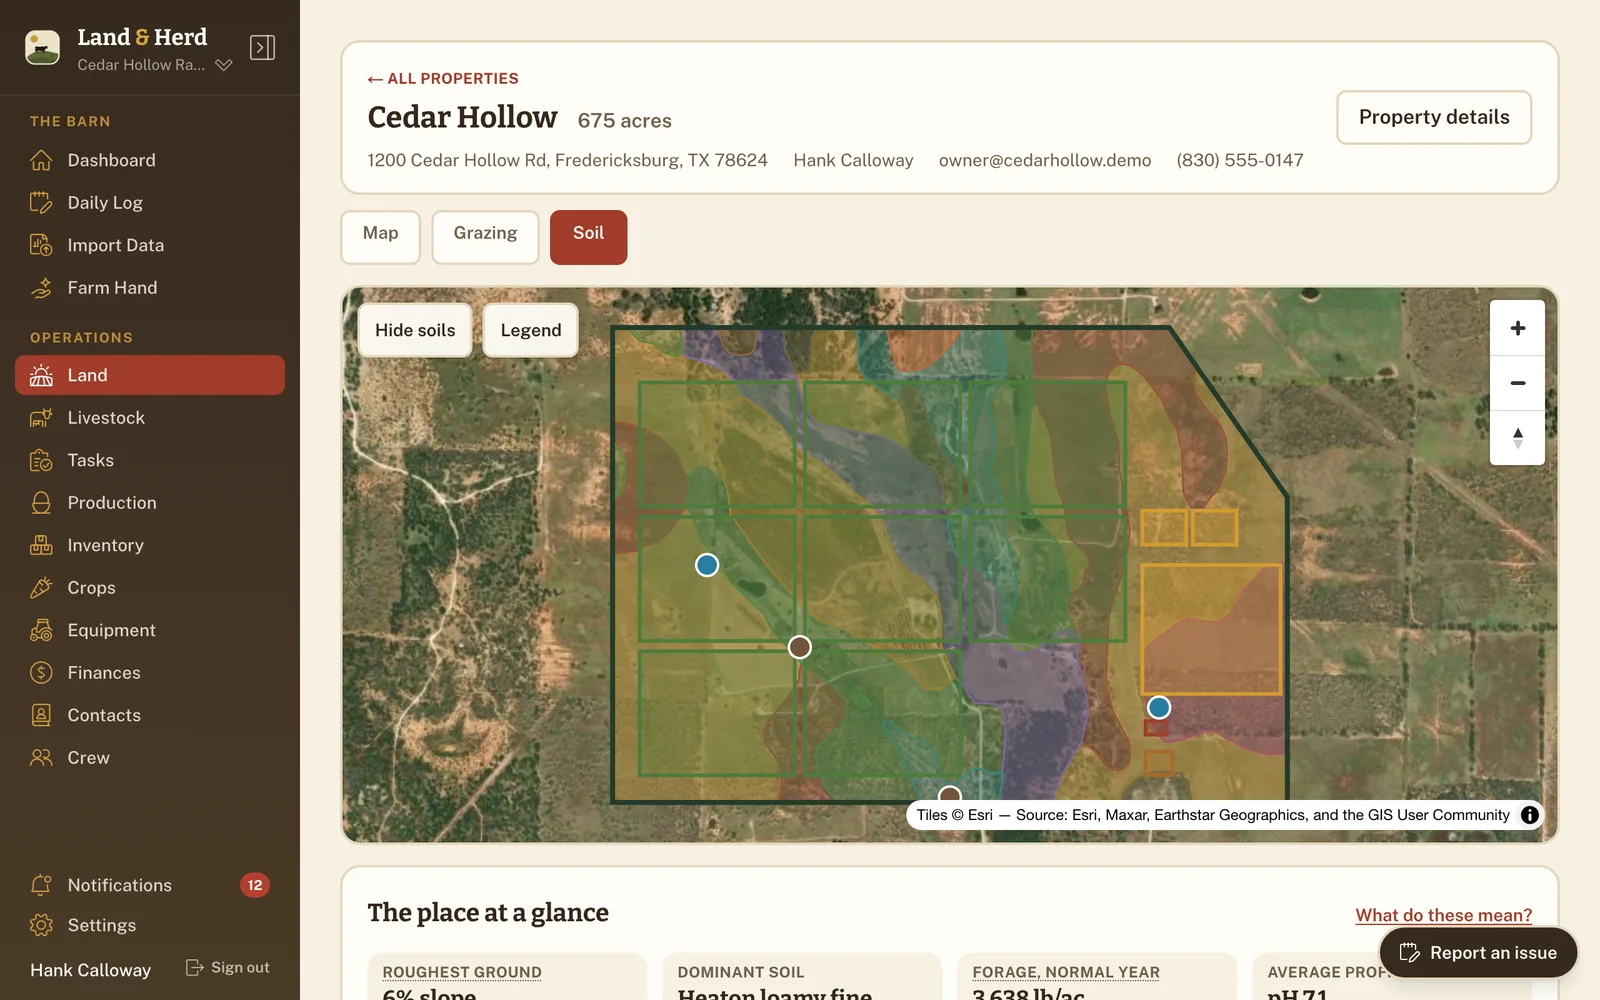
Task: Click the Daily Log icon
Action: point(41,202)
